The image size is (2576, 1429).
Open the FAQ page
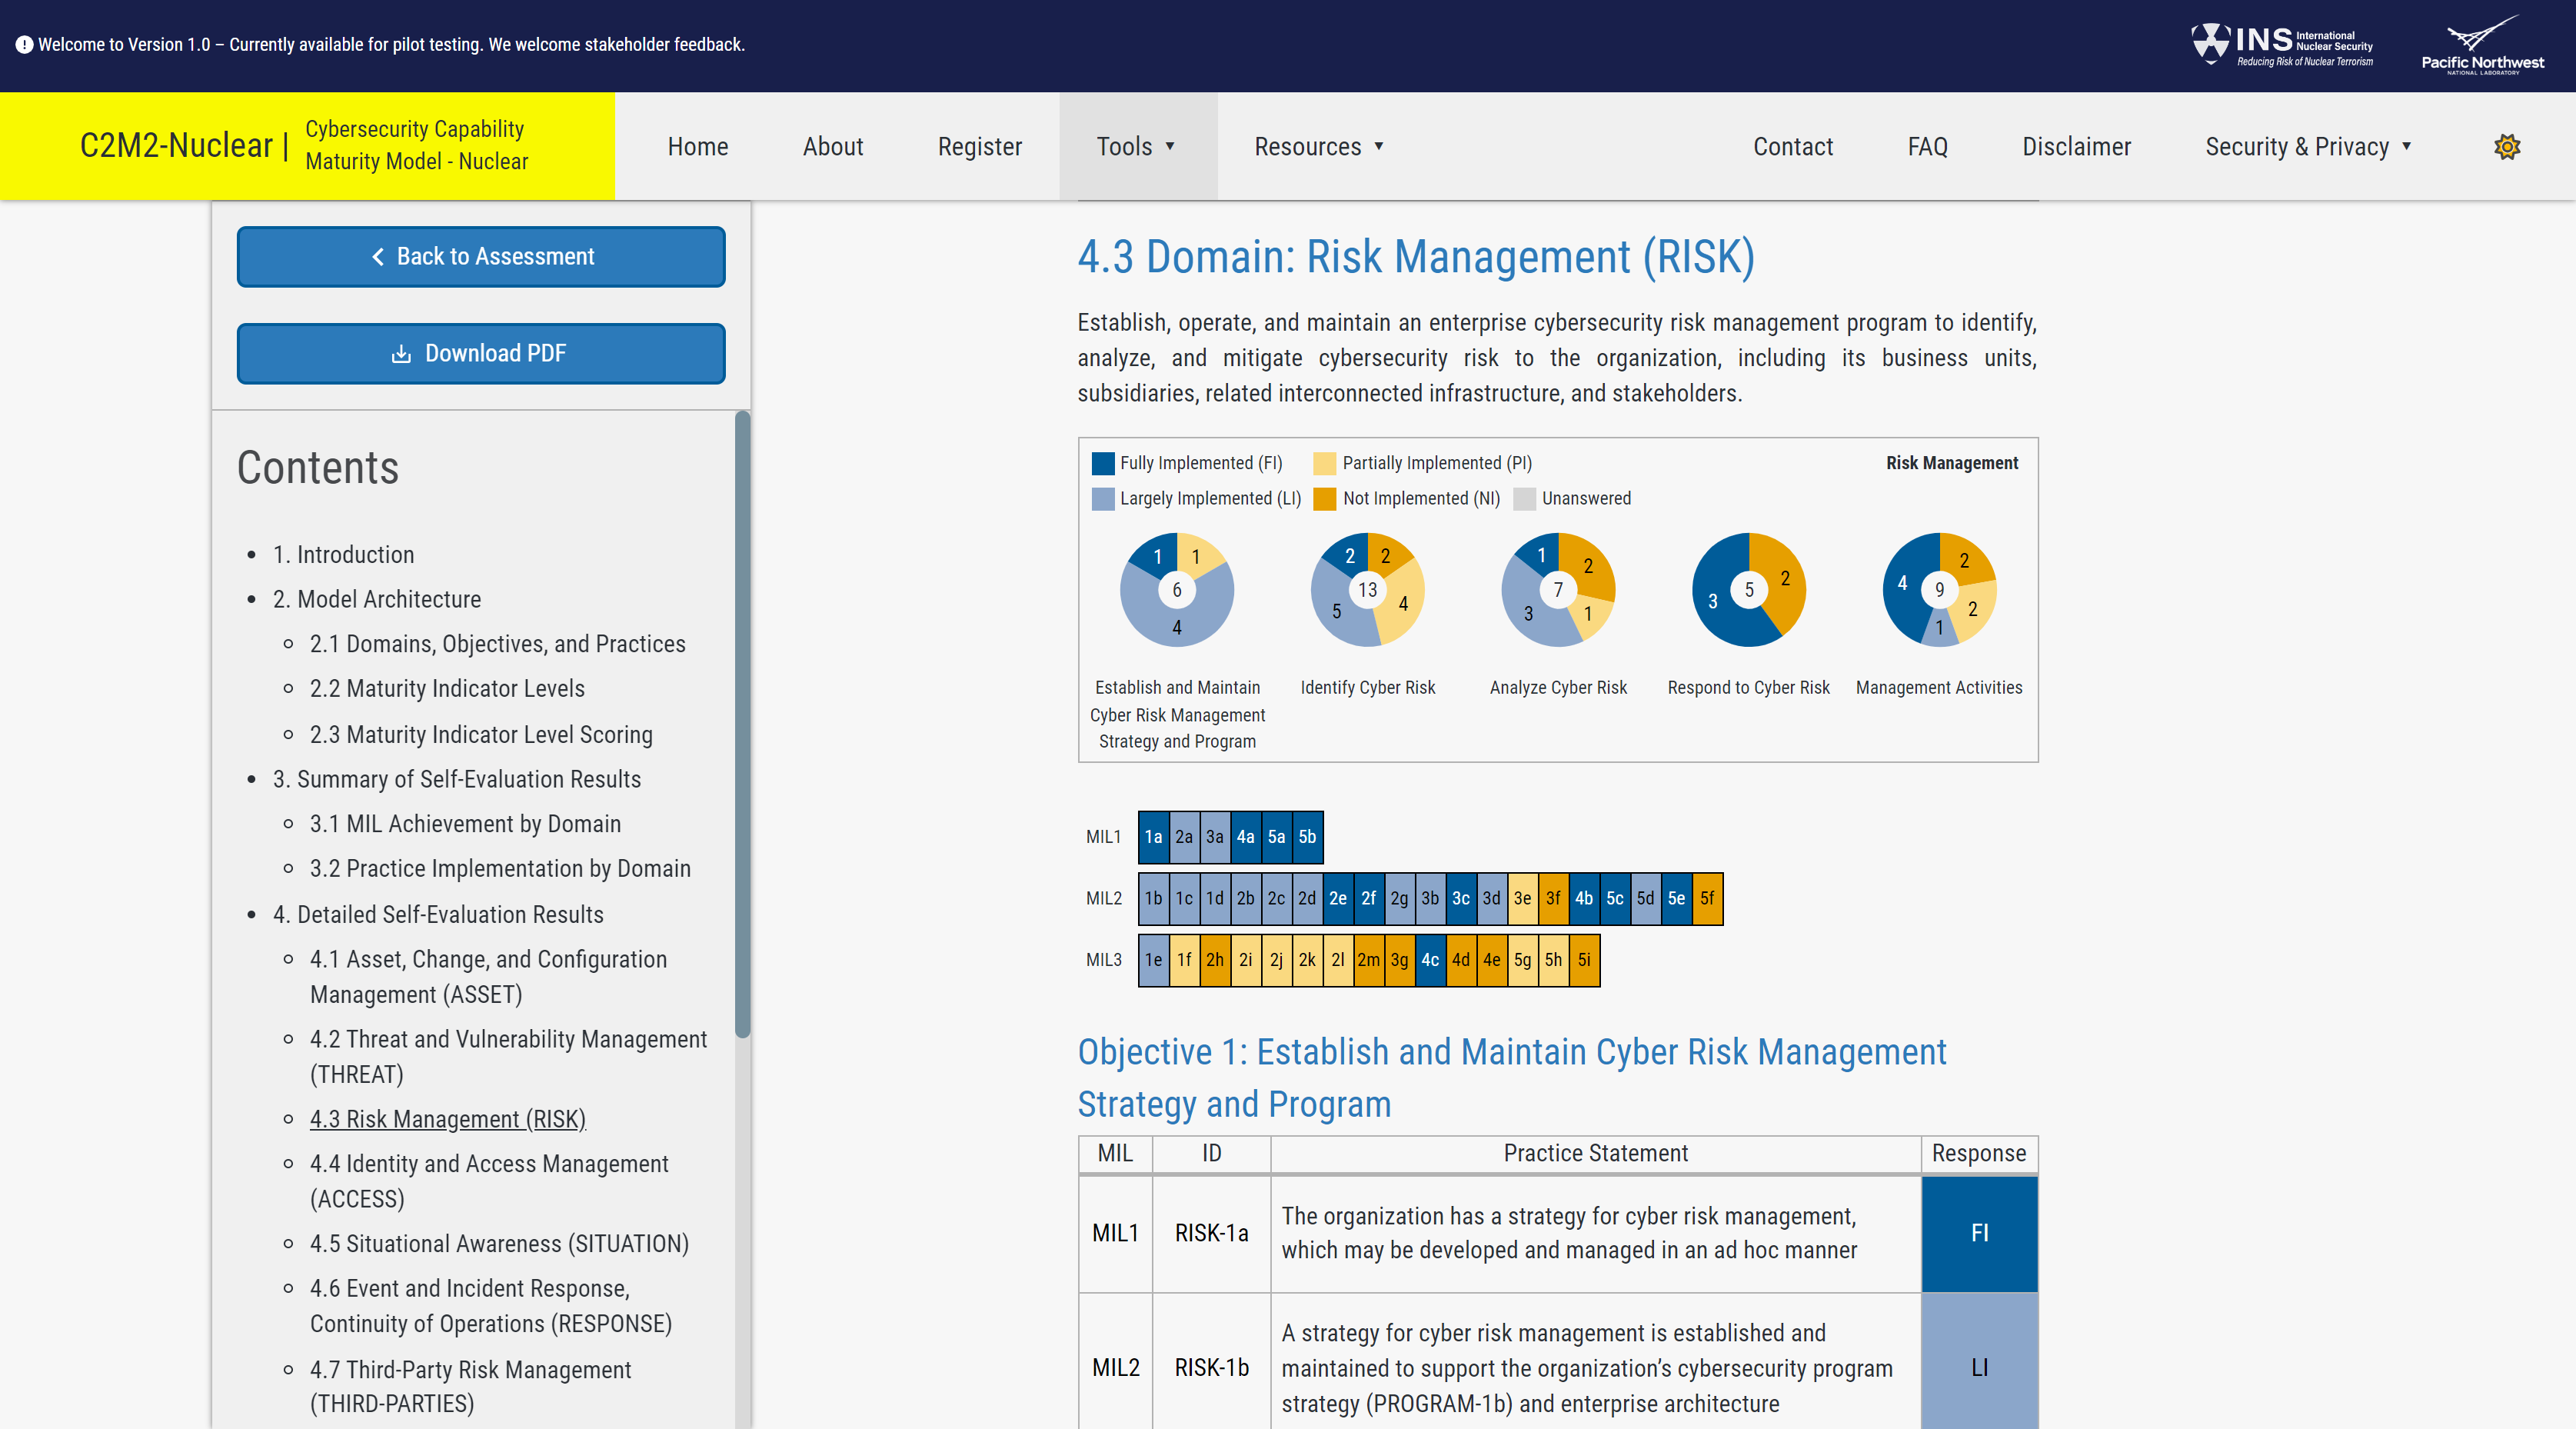1927,147
